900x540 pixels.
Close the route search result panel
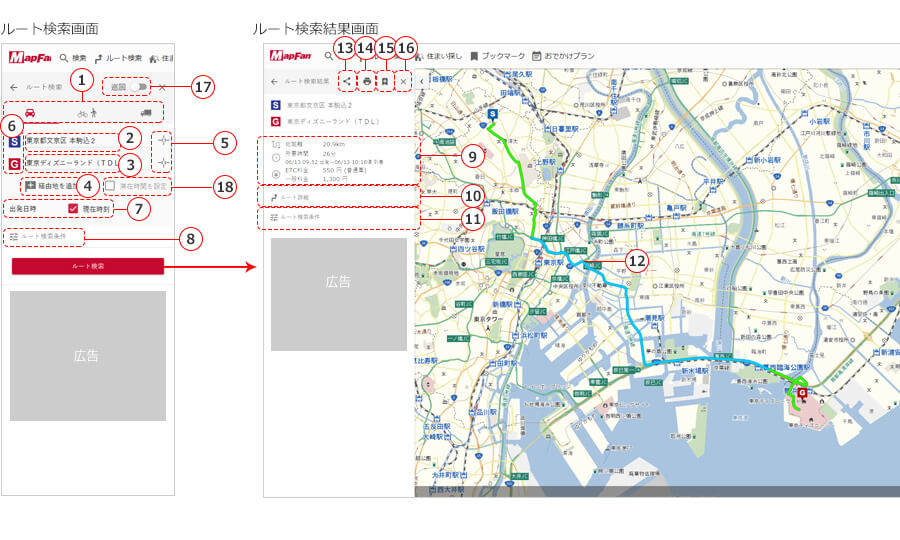click(x=404, y=82)
